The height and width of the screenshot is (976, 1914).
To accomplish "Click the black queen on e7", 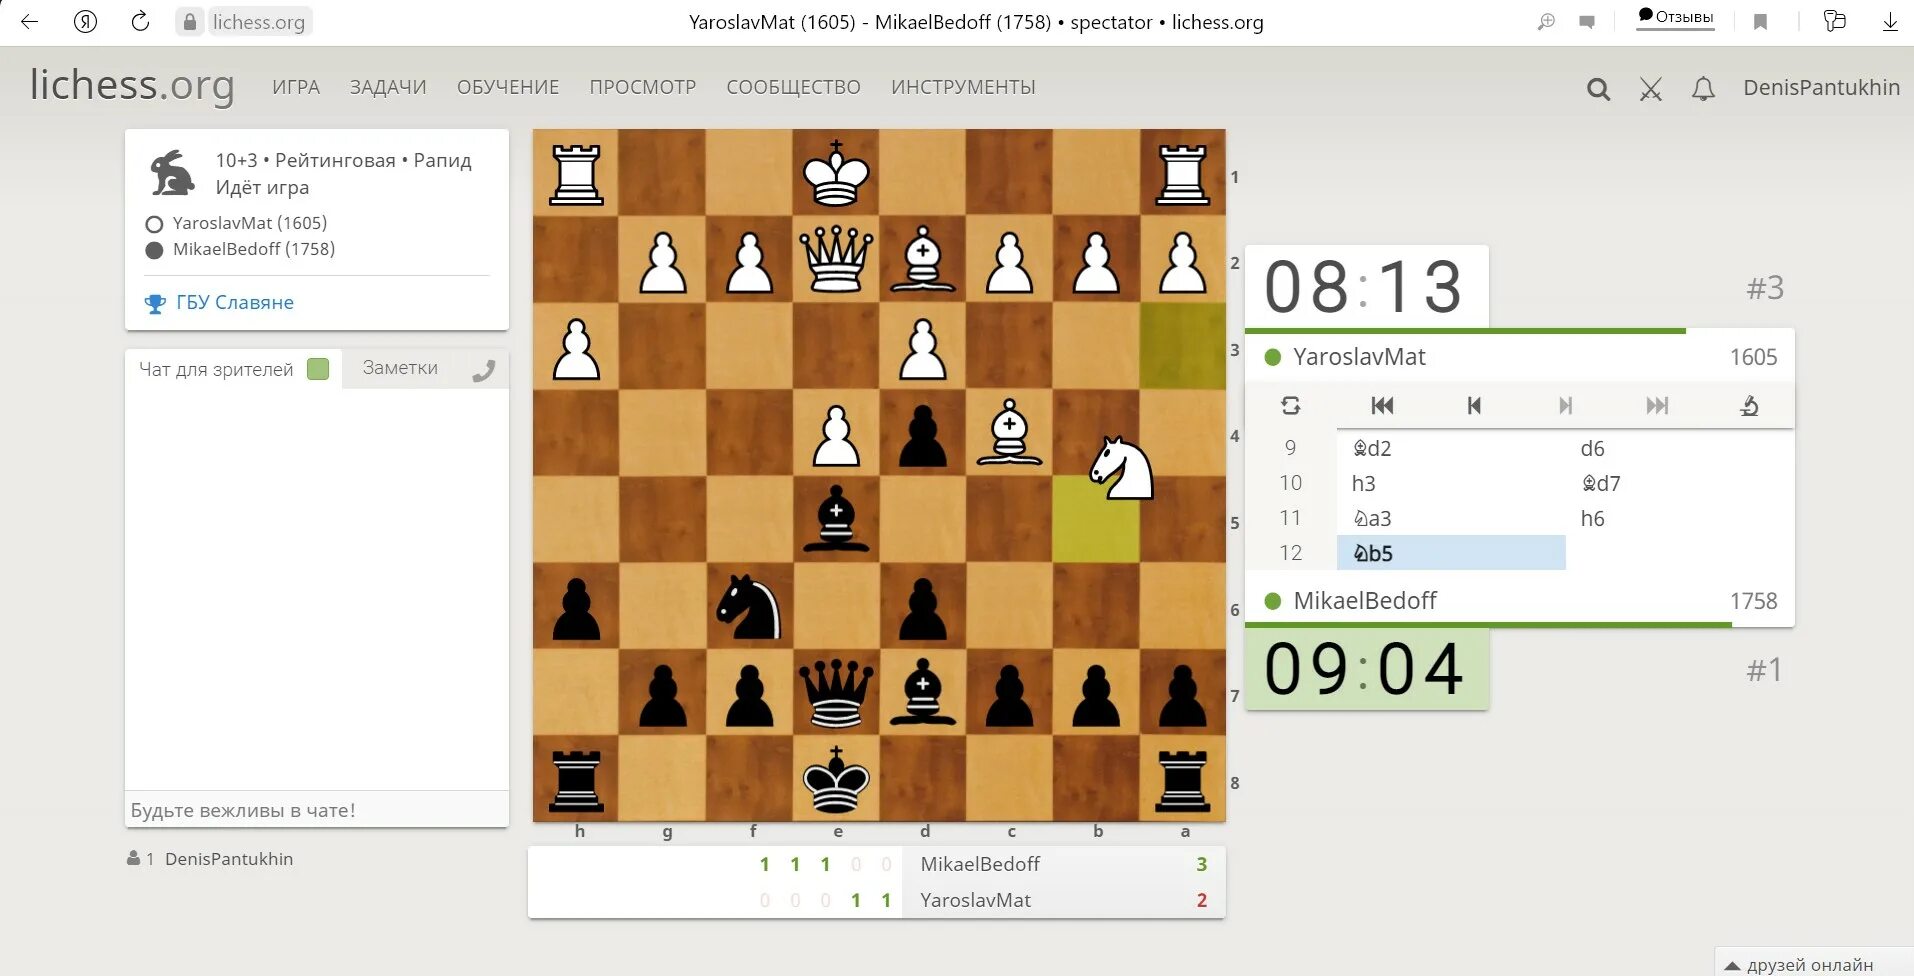I will click(x=836, y=692).
